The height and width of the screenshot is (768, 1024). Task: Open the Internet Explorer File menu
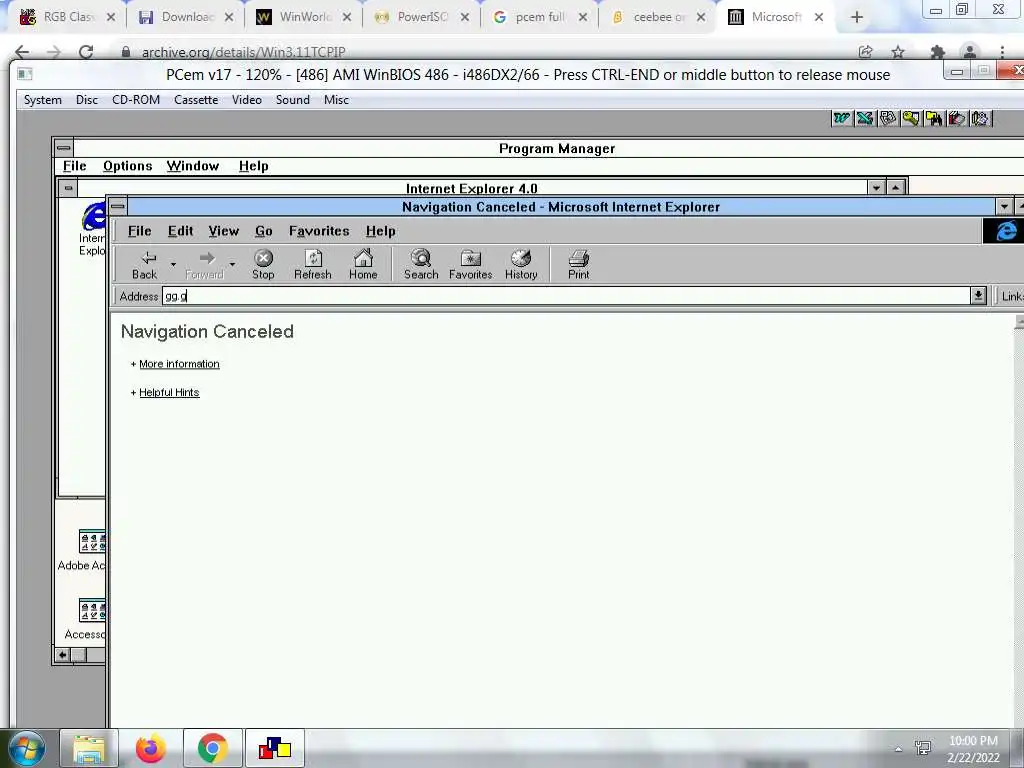pos(140,231)
